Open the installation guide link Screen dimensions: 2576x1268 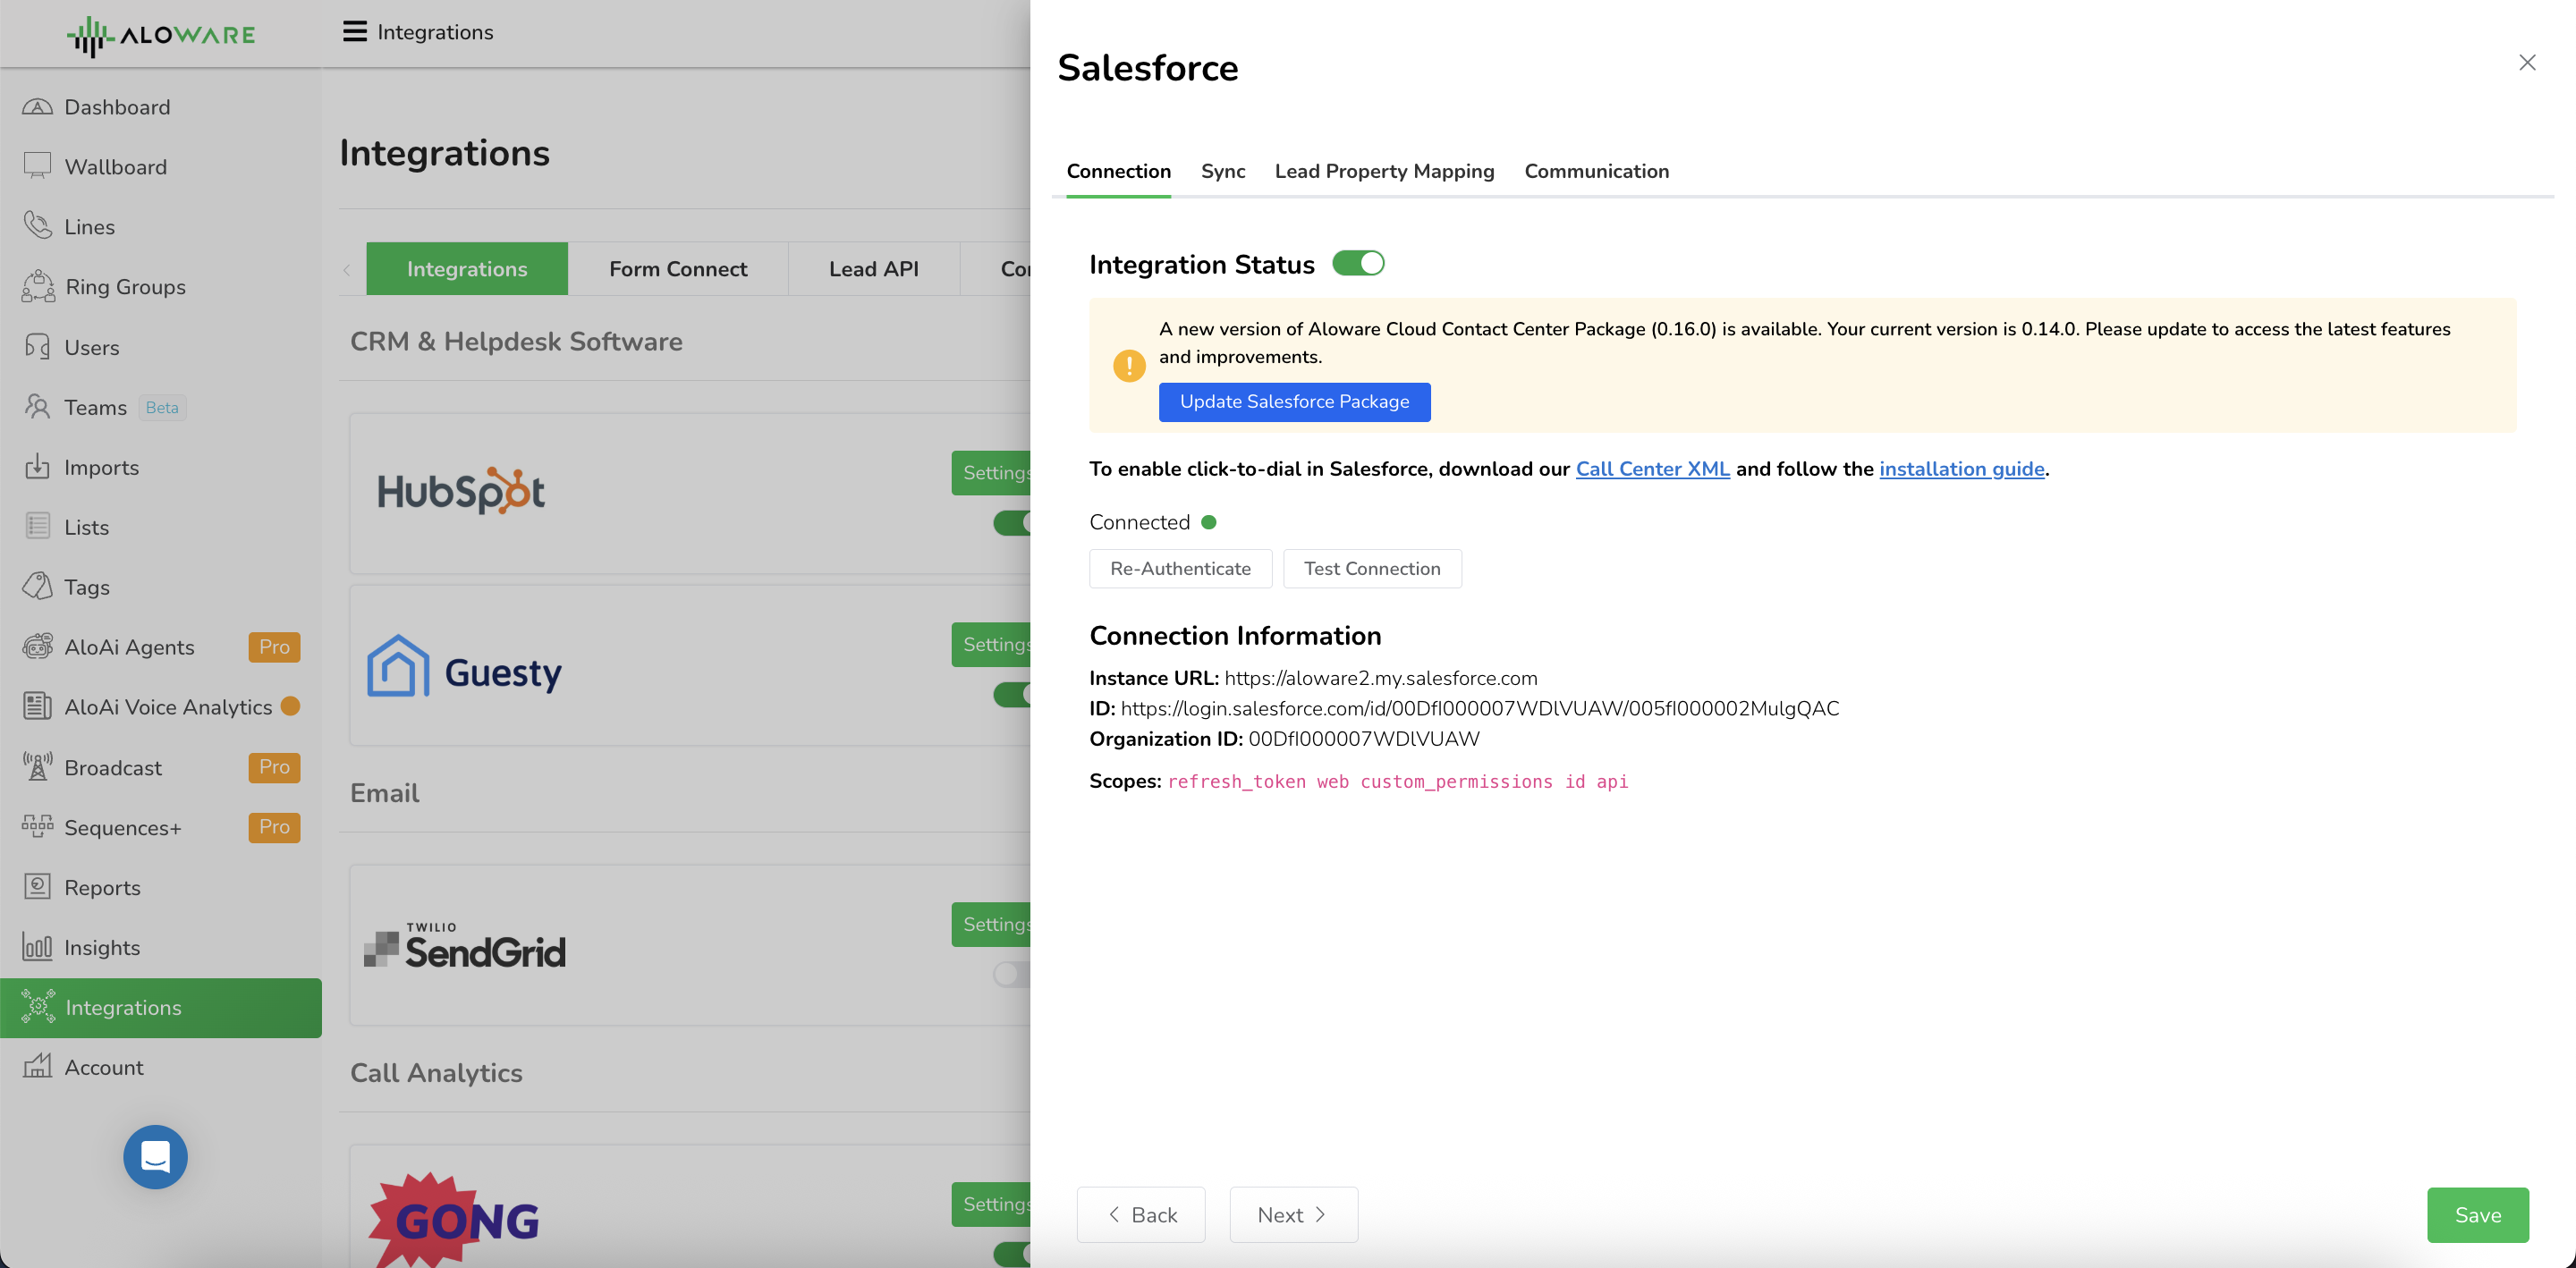[x=1961, y=468]
